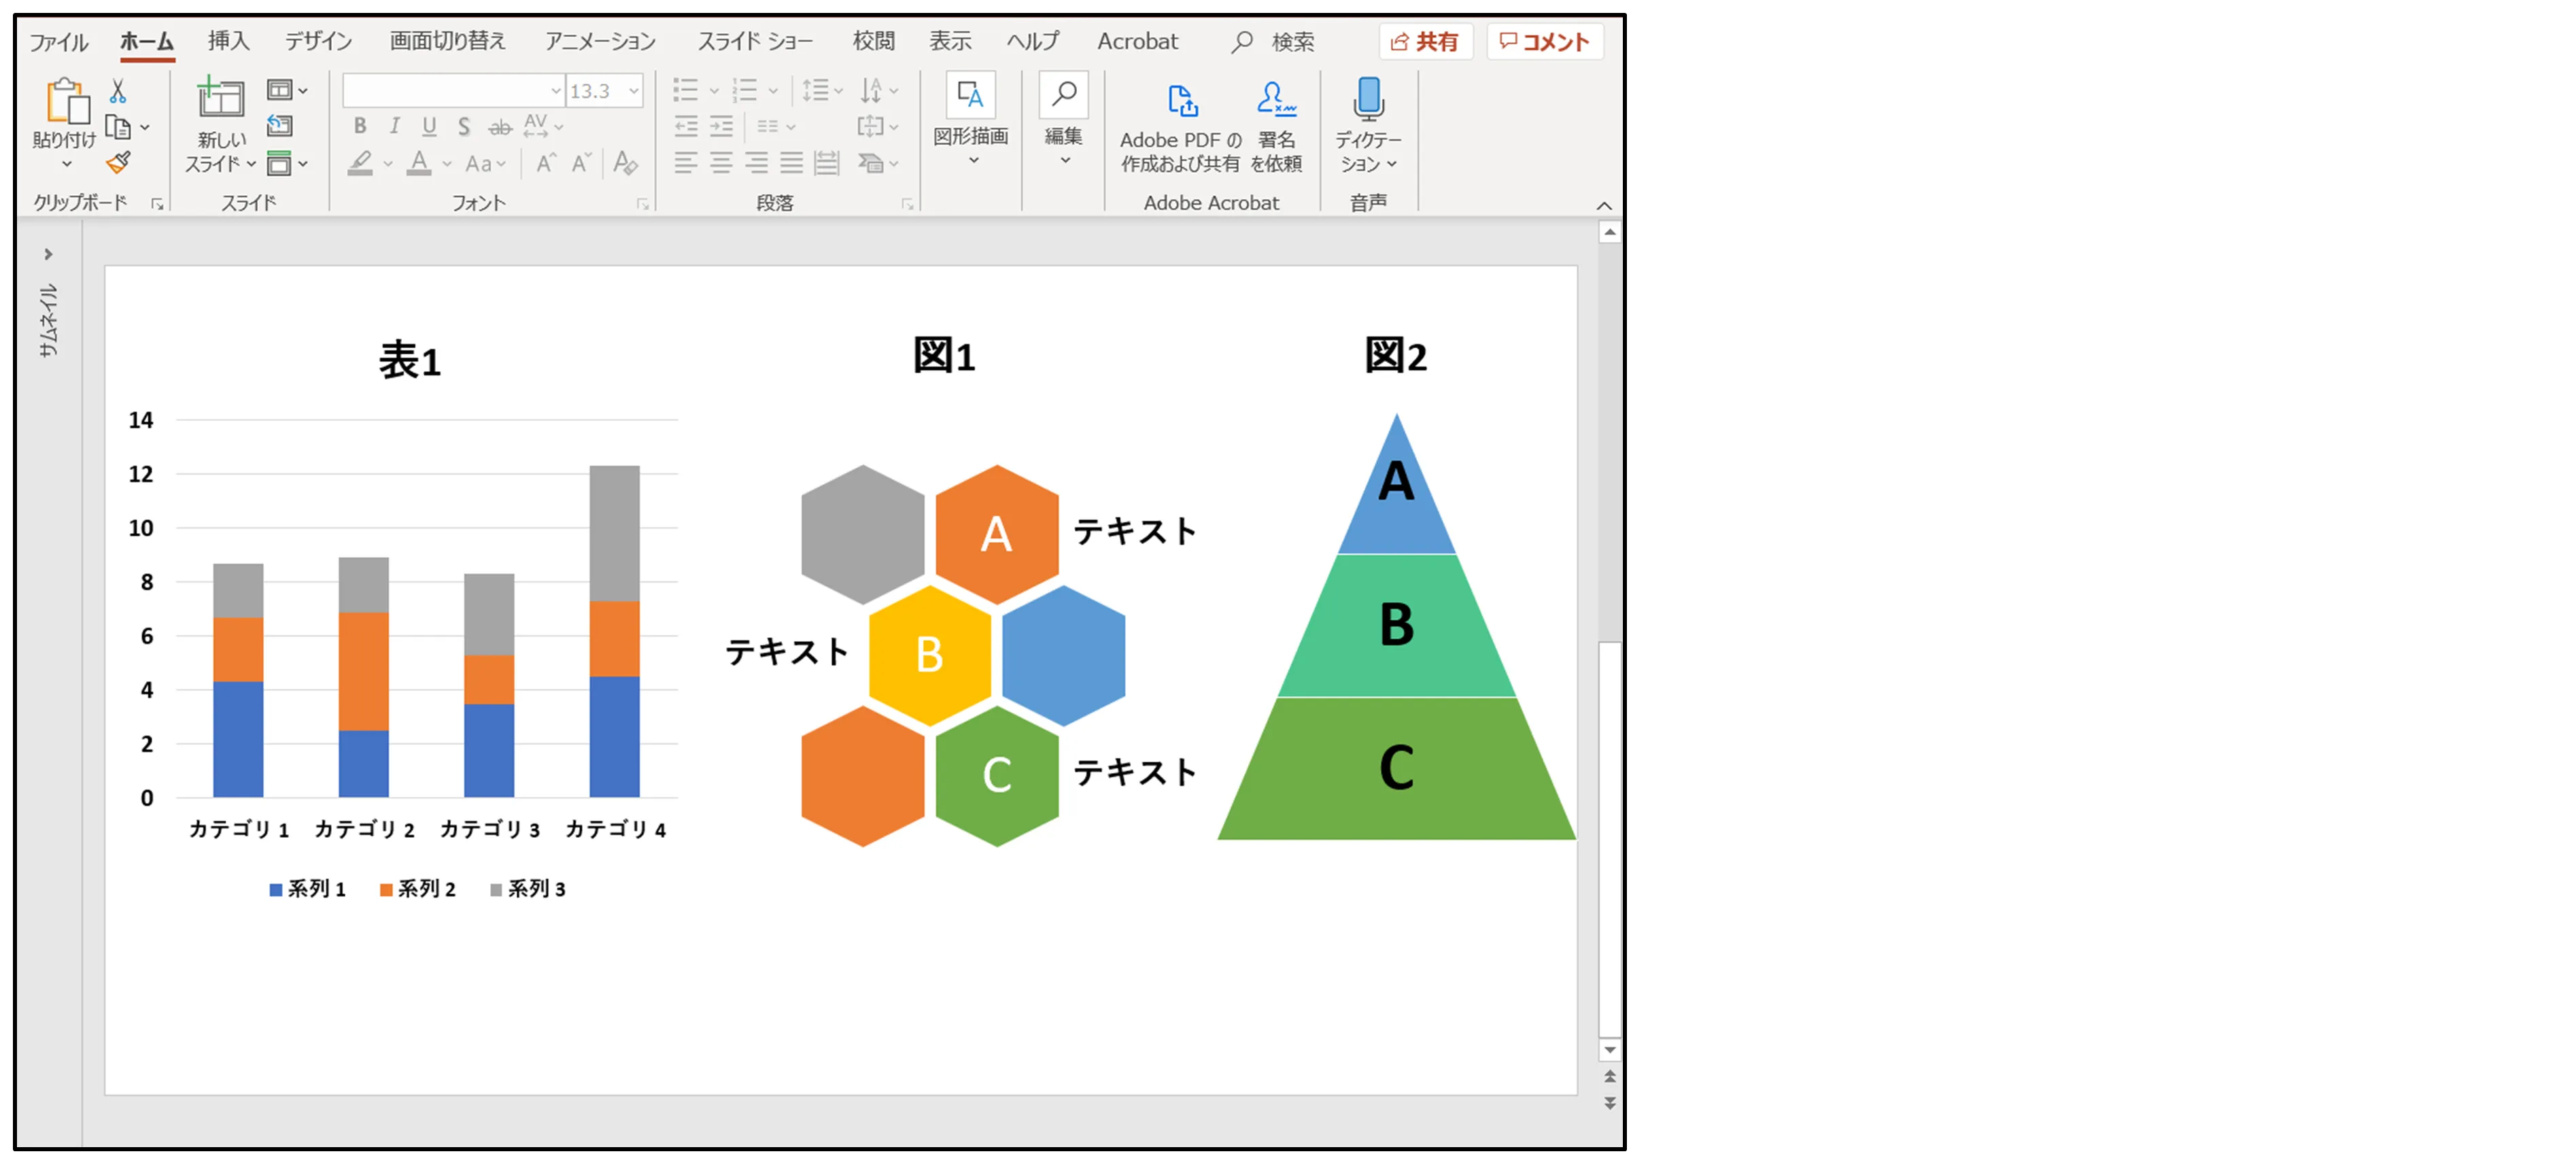Image resolution: width=2576 pixels, height=1156 pixels.
Task: Click the New Slide (新しいスライド) icon
Action: [220, 100]
